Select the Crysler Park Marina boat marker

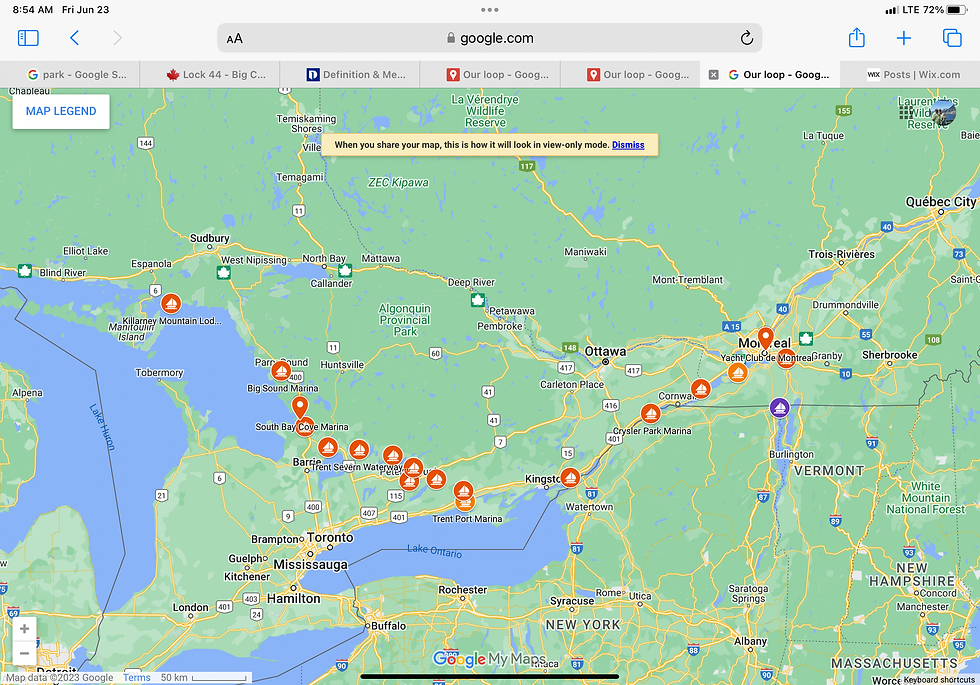pos(651,414)
